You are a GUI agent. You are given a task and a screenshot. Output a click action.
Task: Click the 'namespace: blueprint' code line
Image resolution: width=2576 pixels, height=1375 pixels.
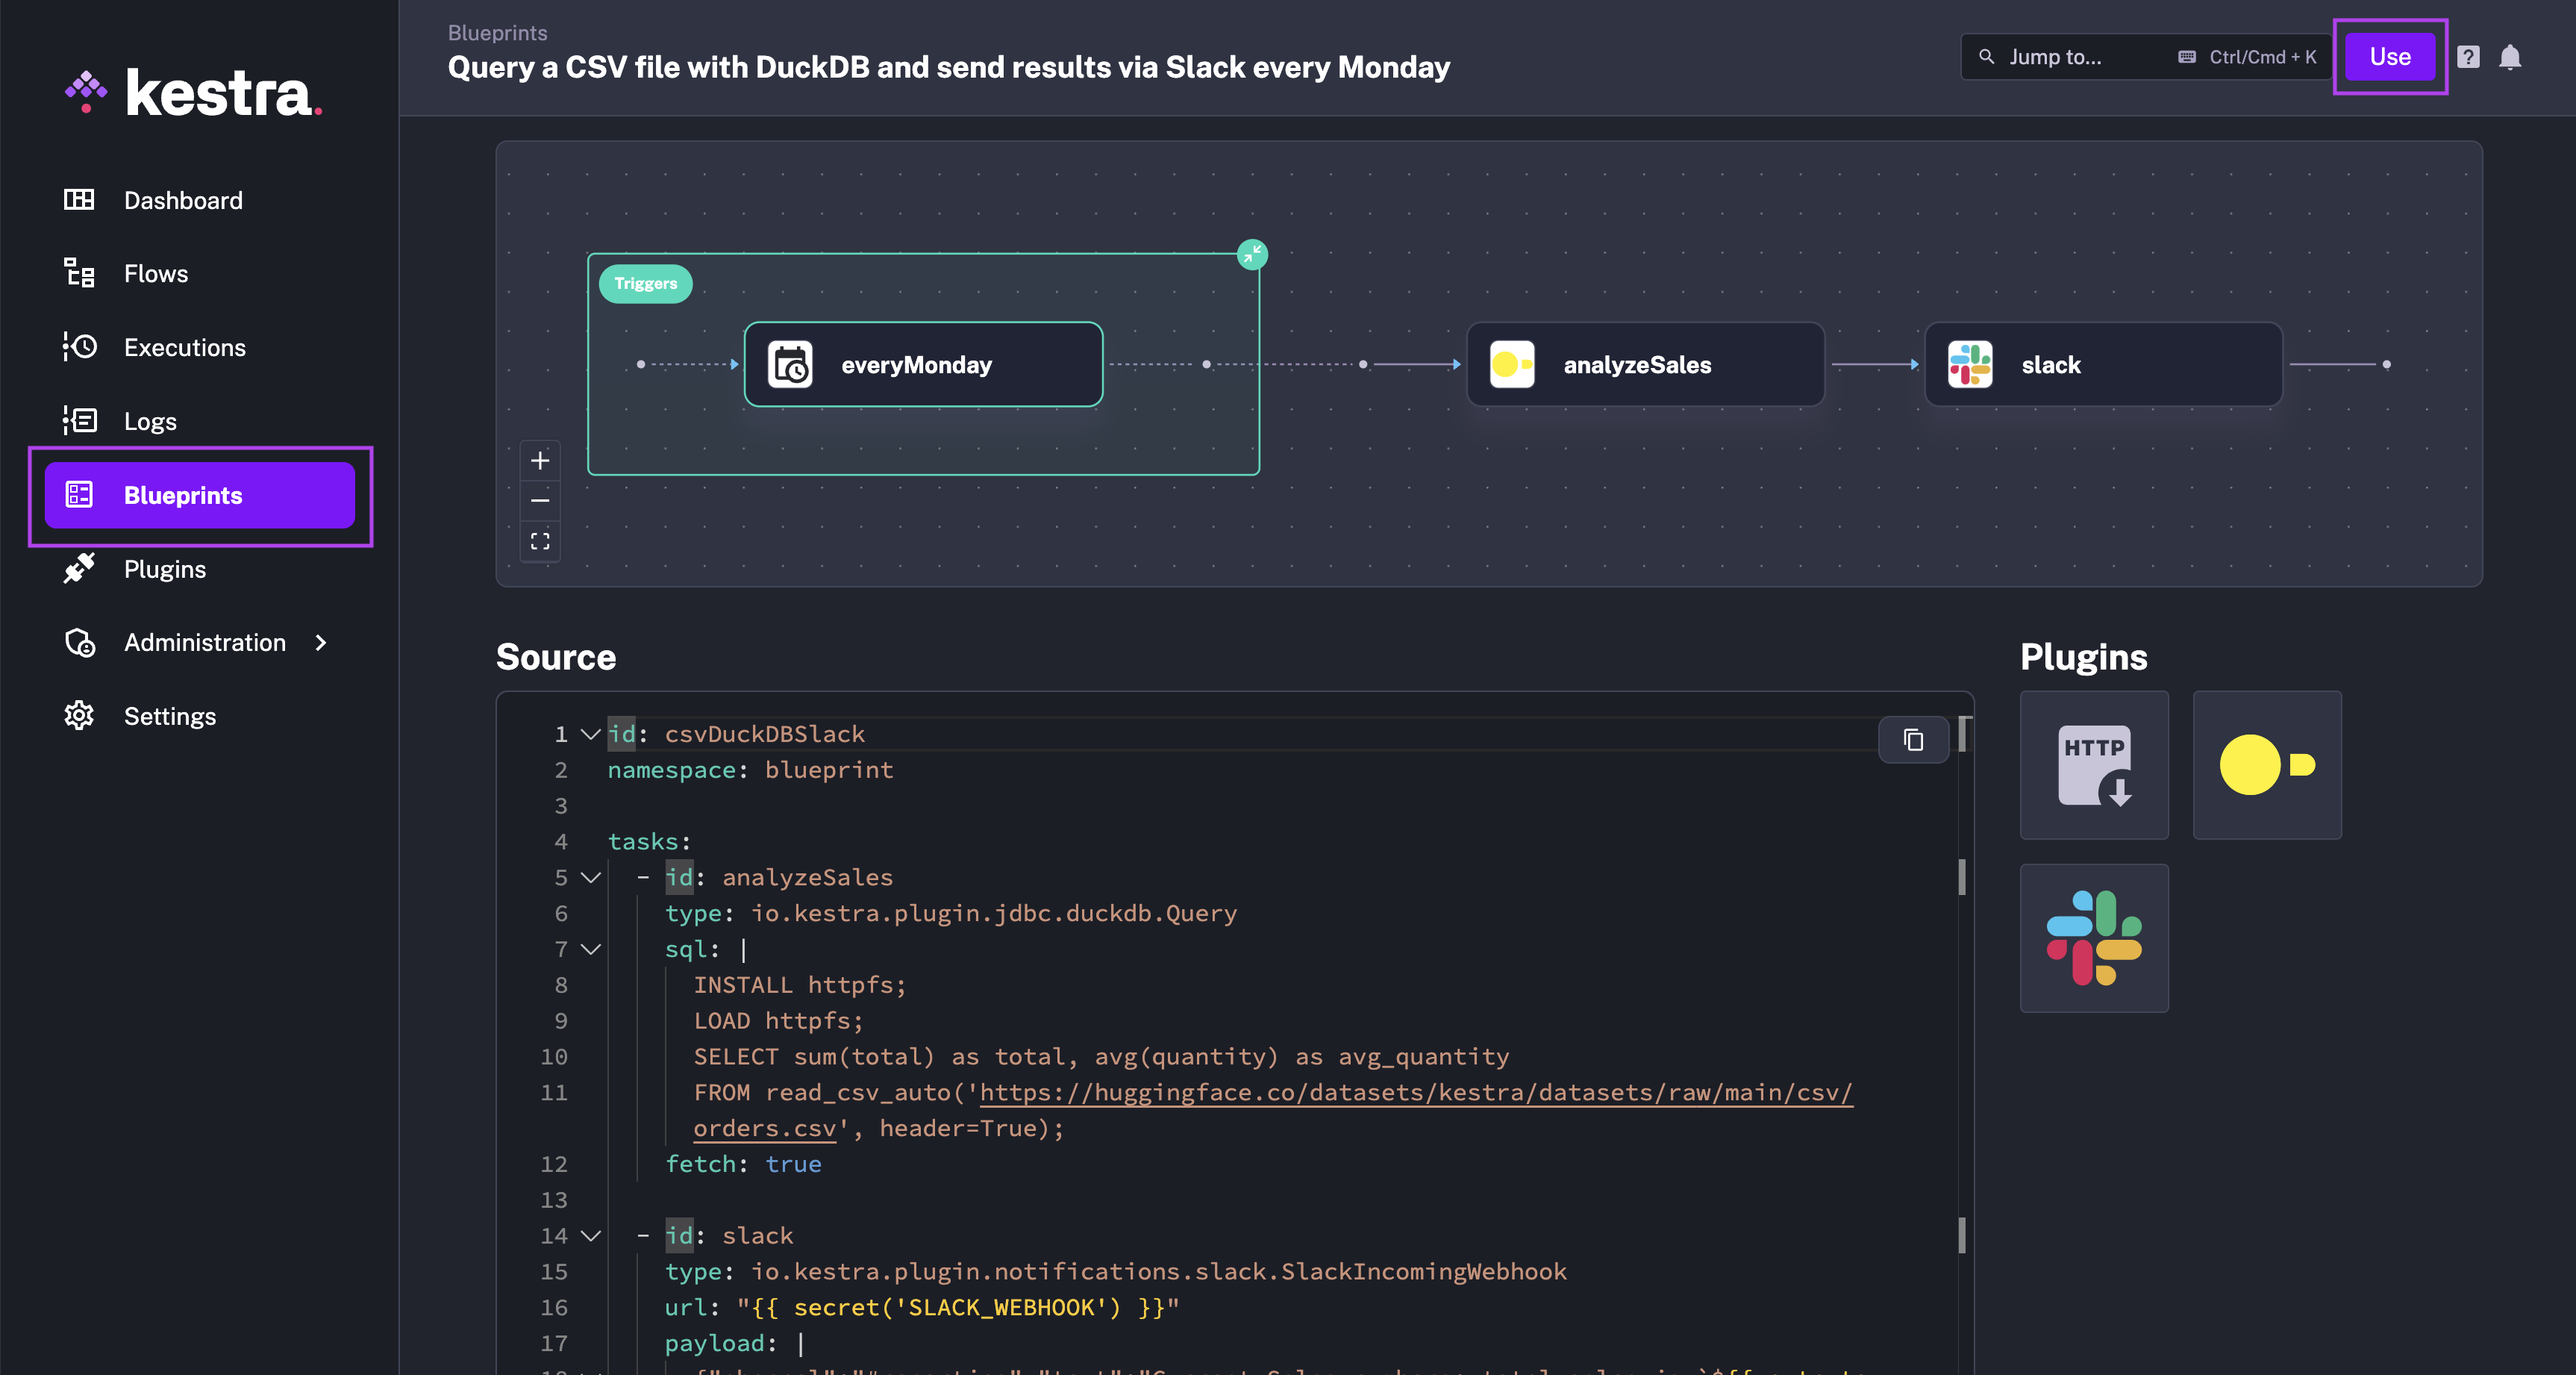point(750,770)
